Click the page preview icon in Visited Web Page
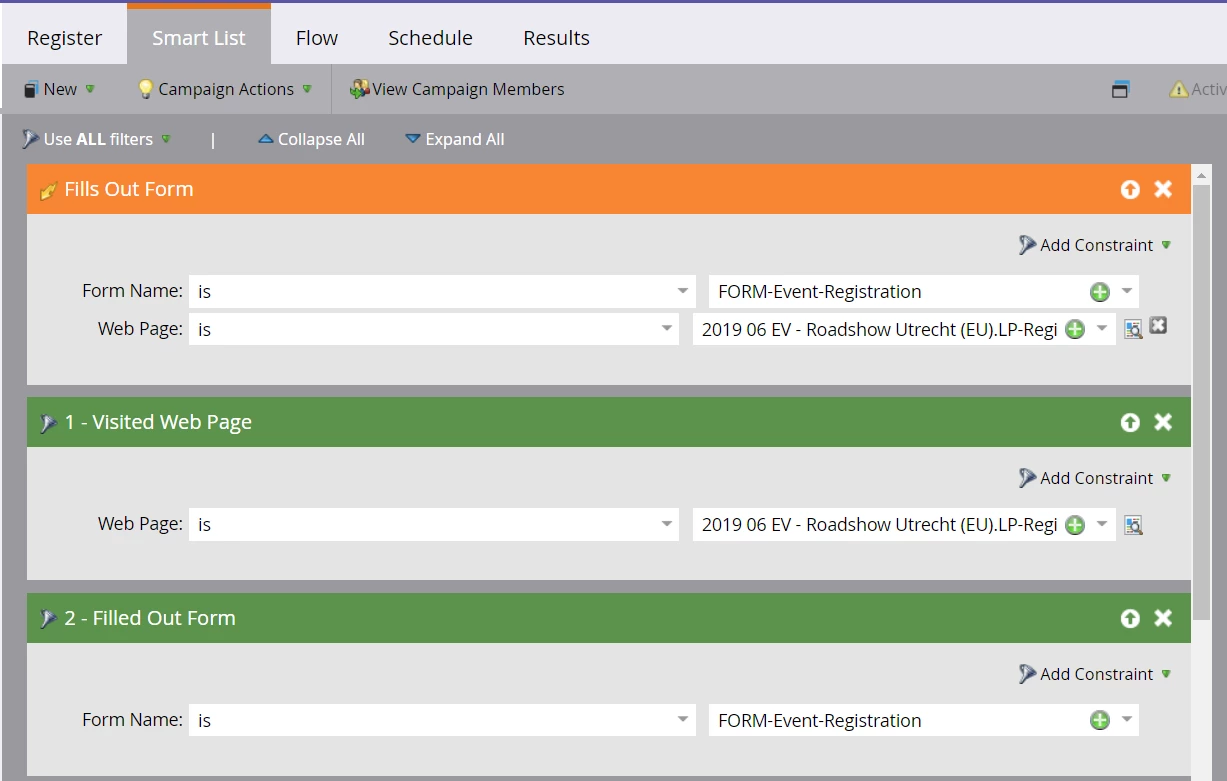Image resolution: width=1227 pixels, height=781 pixels. coord(1133,524)
